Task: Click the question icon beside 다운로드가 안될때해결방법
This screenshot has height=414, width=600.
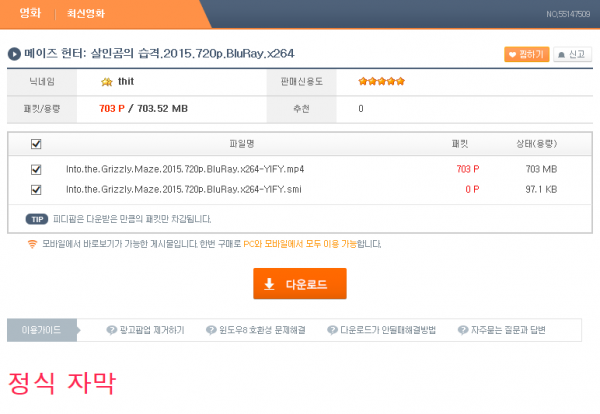Action: coord(333,329)
